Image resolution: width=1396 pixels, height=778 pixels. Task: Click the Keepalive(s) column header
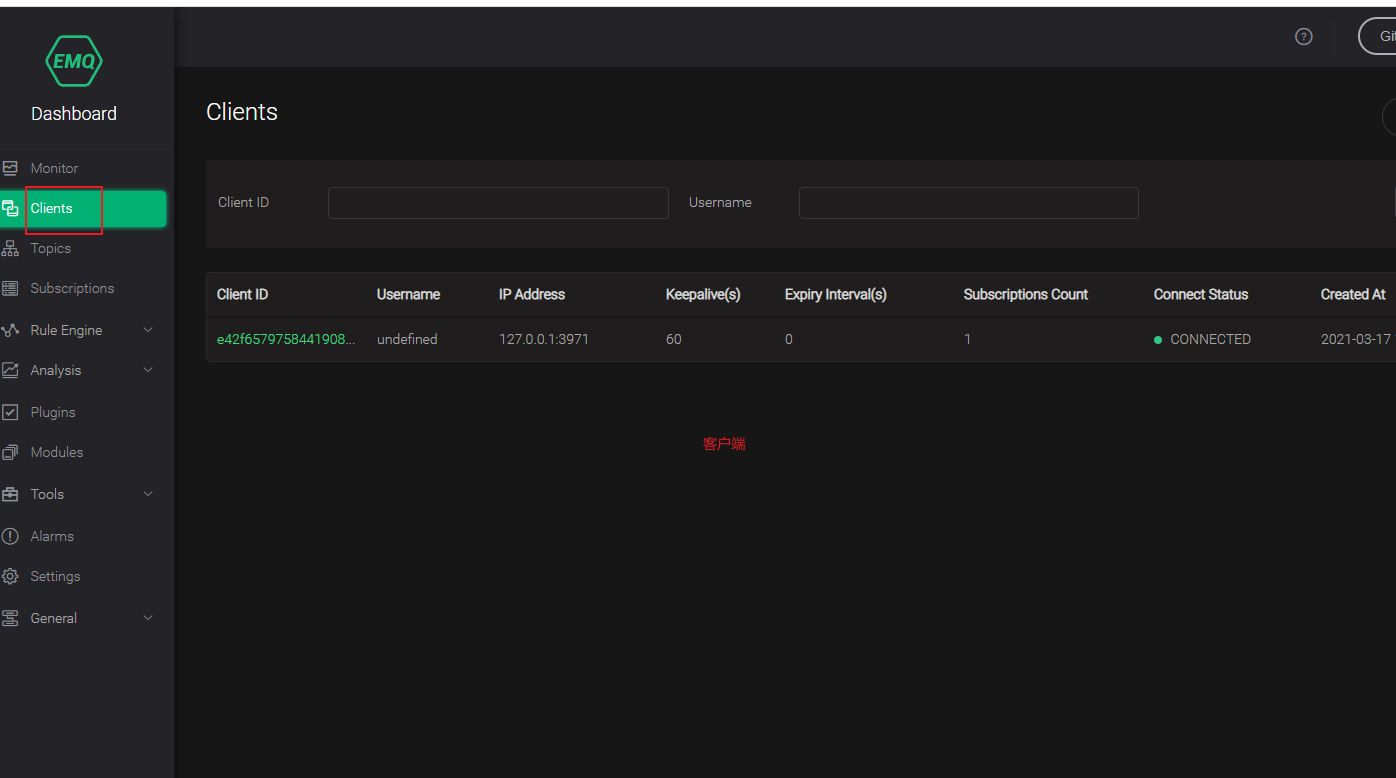click(703, 294)
